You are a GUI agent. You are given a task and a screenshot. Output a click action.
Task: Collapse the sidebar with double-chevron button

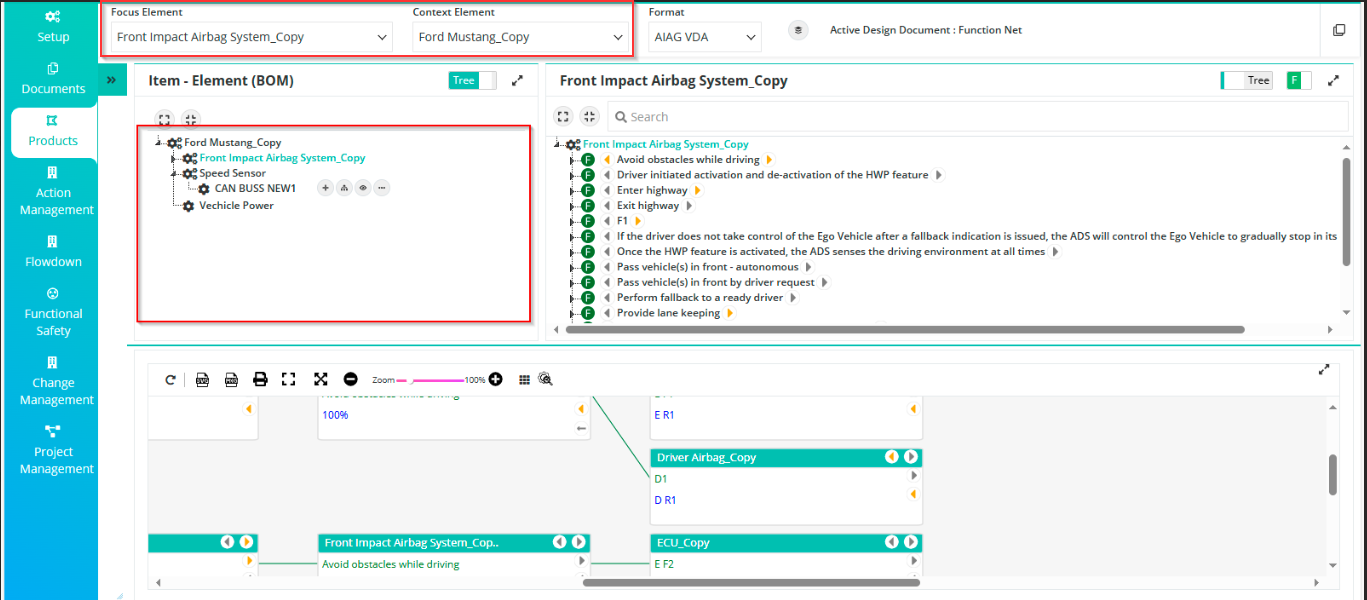coord(112,80)
